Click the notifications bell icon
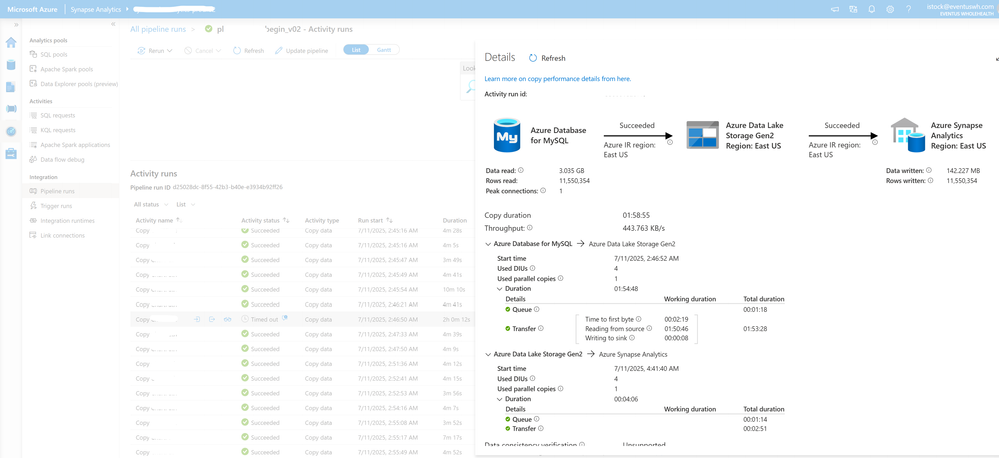 [x=871, y=9]
